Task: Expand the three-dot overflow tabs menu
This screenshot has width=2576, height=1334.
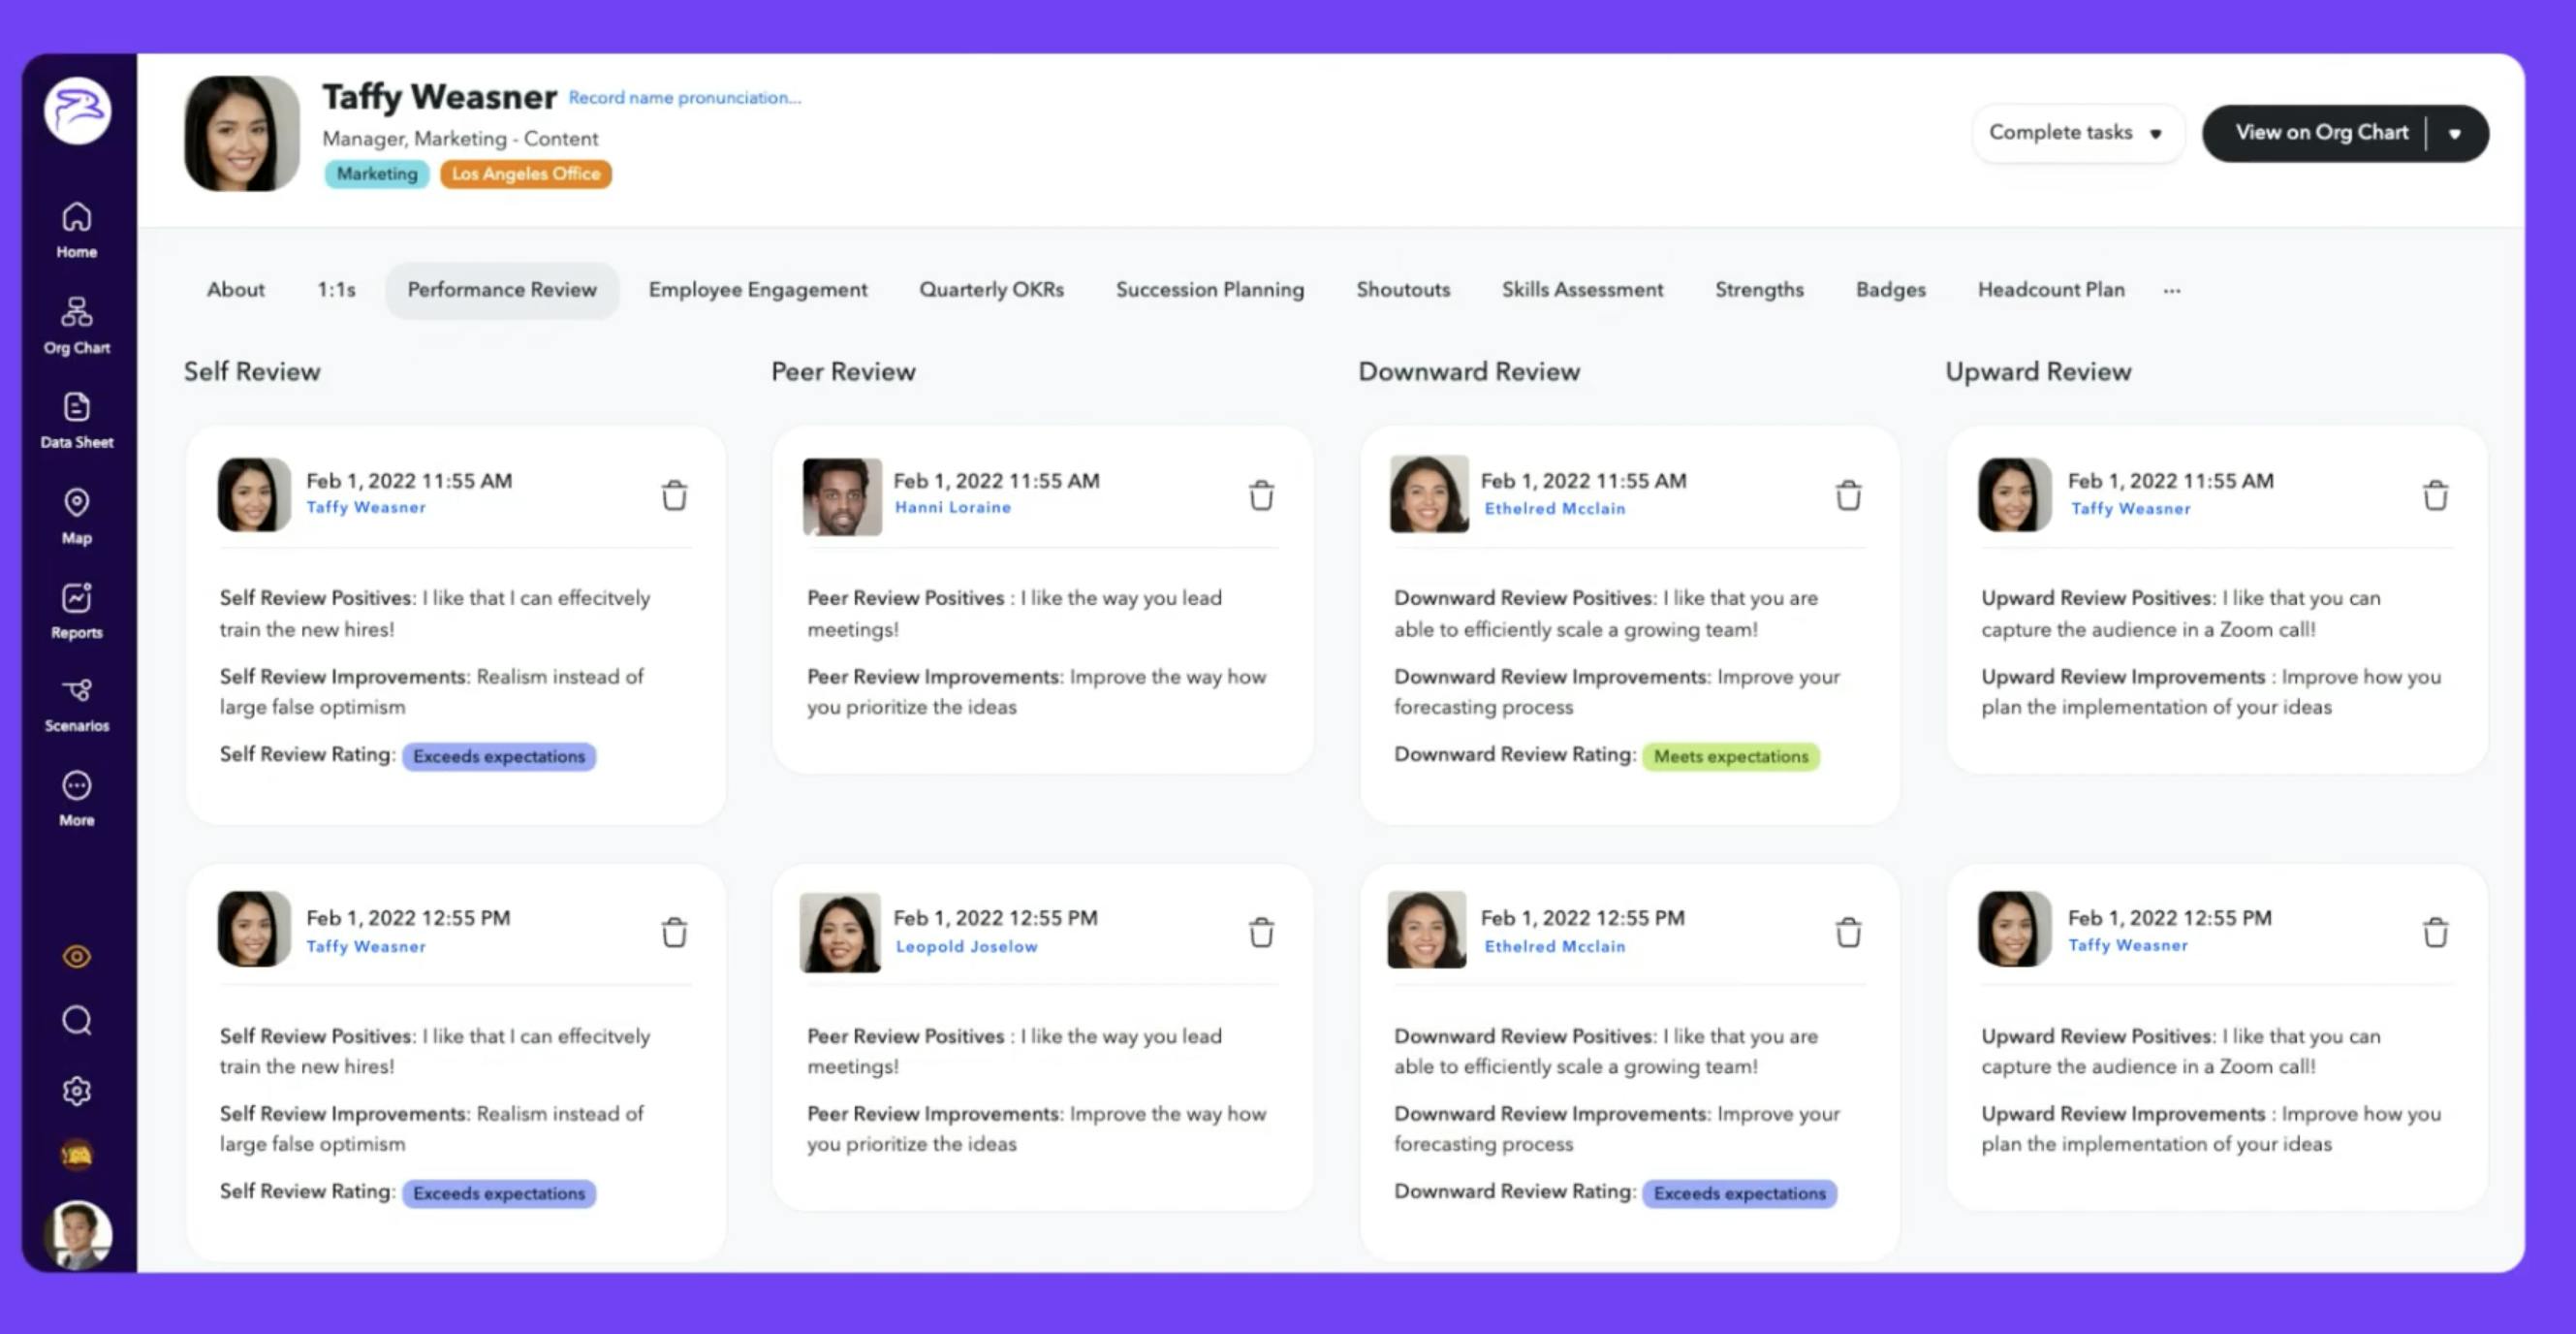Action: click(2171, 291)
